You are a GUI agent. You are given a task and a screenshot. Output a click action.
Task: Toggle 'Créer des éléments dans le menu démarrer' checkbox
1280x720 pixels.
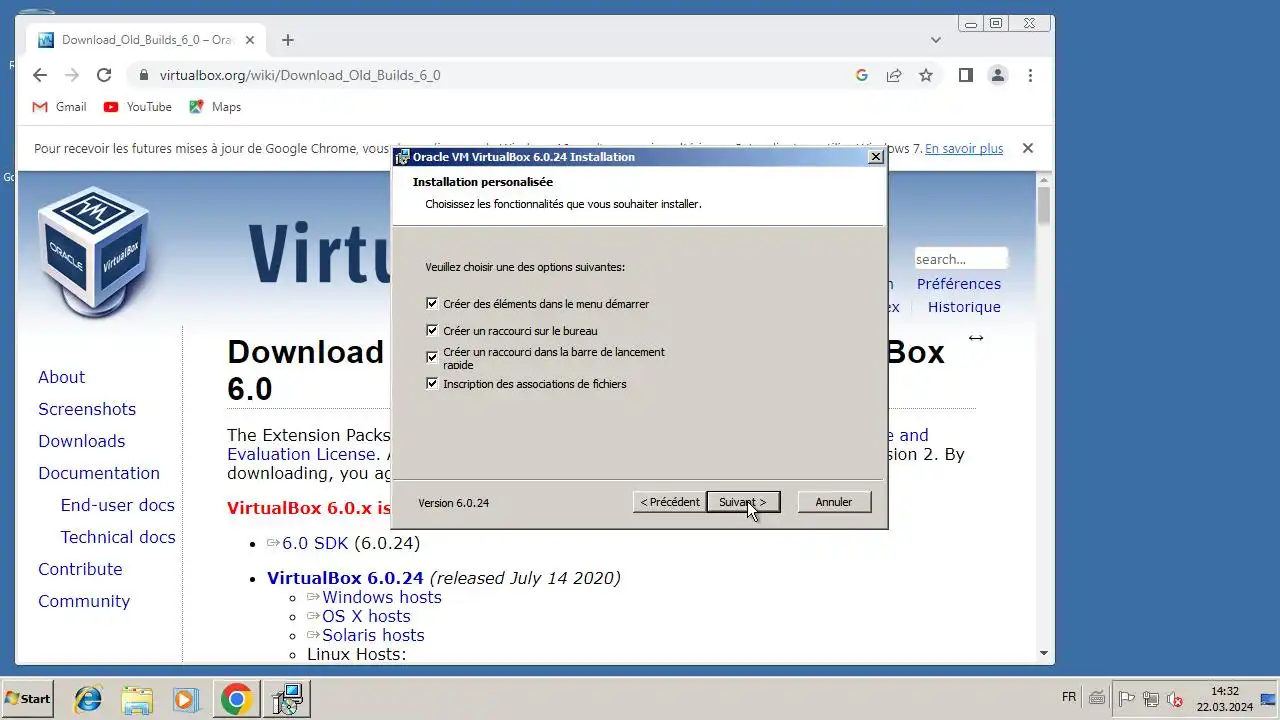(x=432, y=303)
